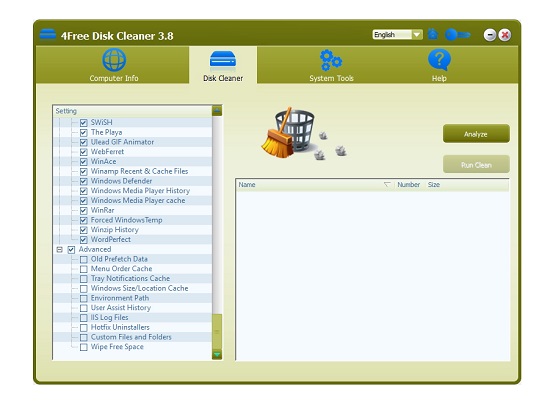Click the Analyze button

476,134
